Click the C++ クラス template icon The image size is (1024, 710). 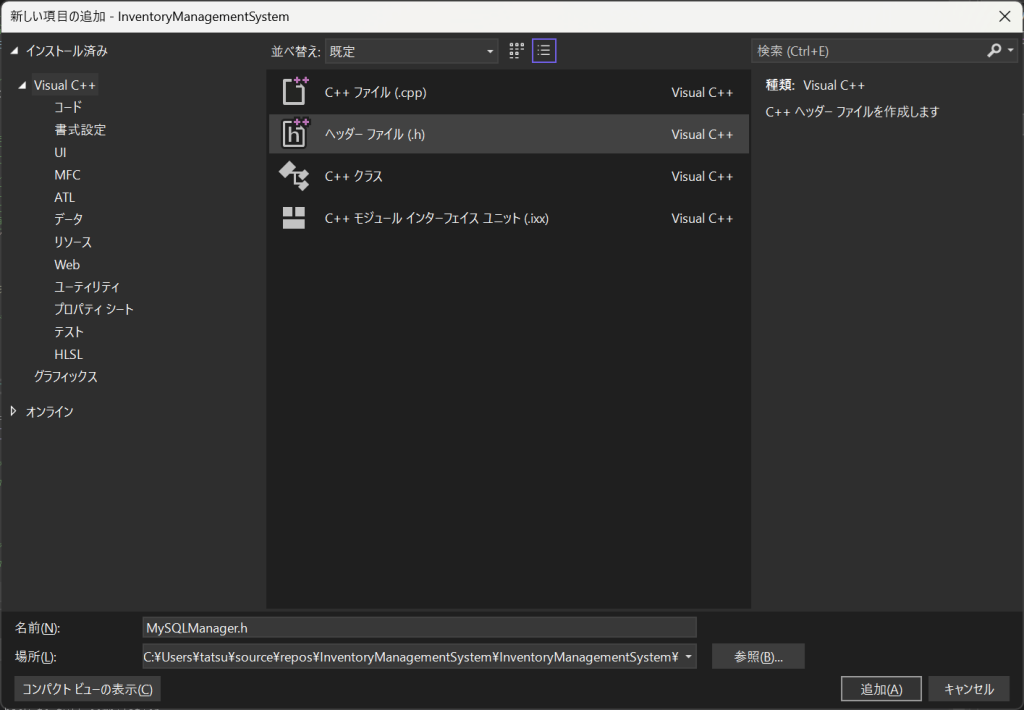(x=294, y=176)
